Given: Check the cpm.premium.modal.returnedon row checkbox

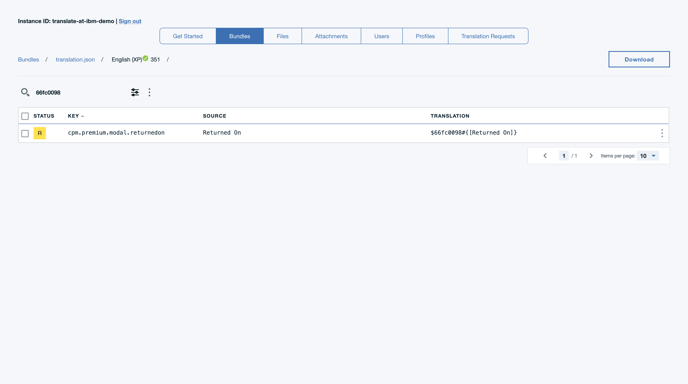Looking at the screenshot, I should 25,133.
